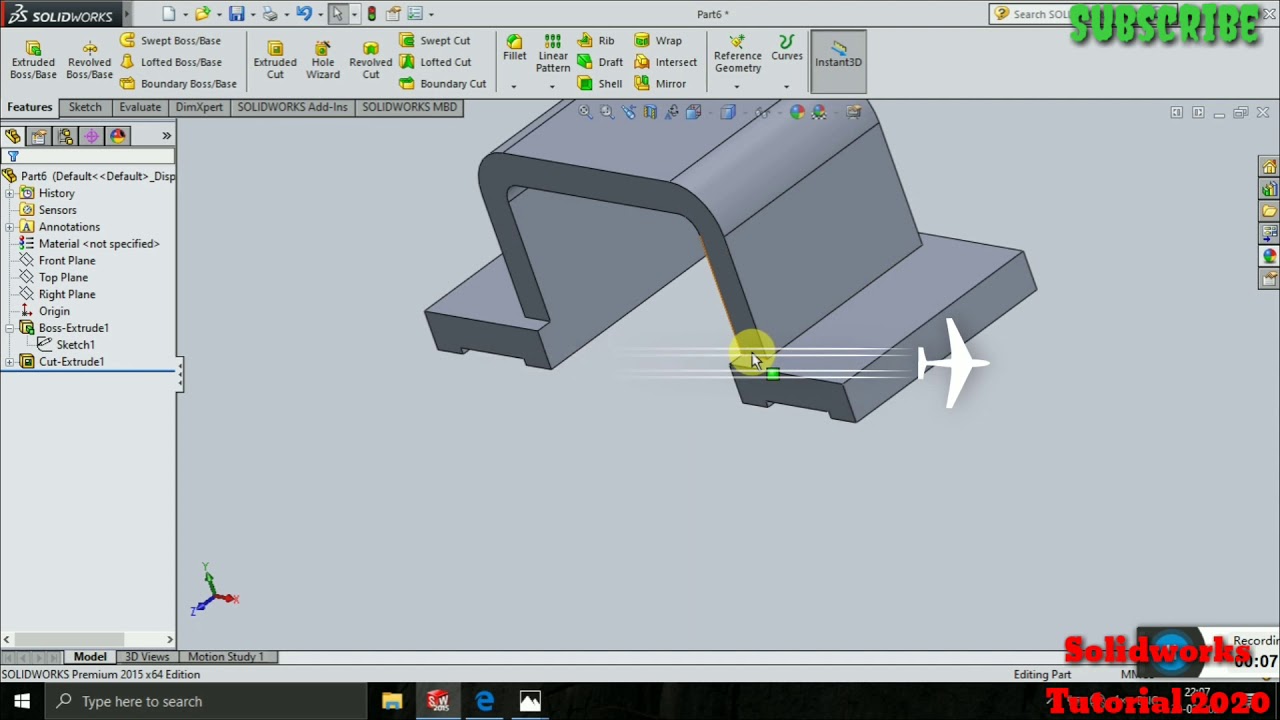
Task: Open the 3D Views tab
Action: pos(147,657)
